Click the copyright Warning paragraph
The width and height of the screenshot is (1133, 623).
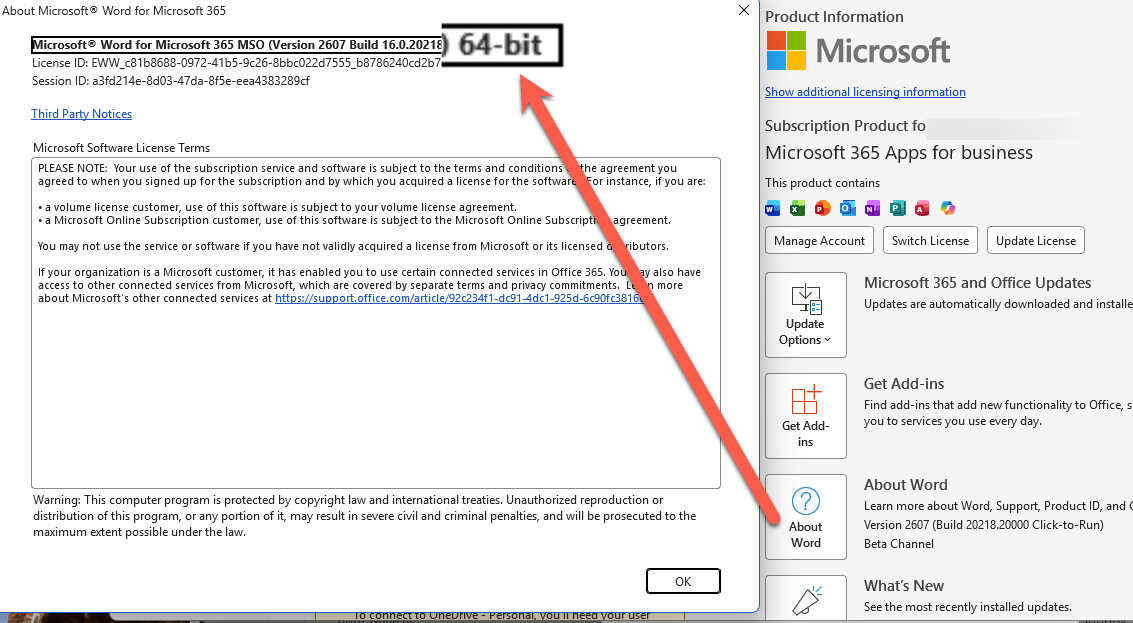tap(365, 516)
